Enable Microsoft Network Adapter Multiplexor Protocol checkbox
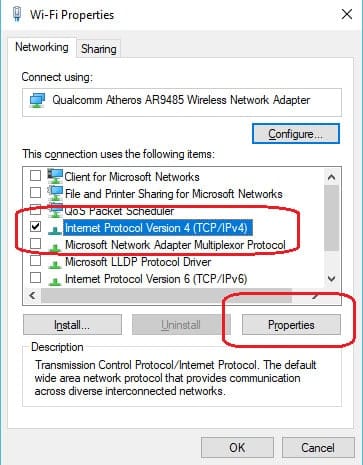363x465 pixels. click(35, 244)
